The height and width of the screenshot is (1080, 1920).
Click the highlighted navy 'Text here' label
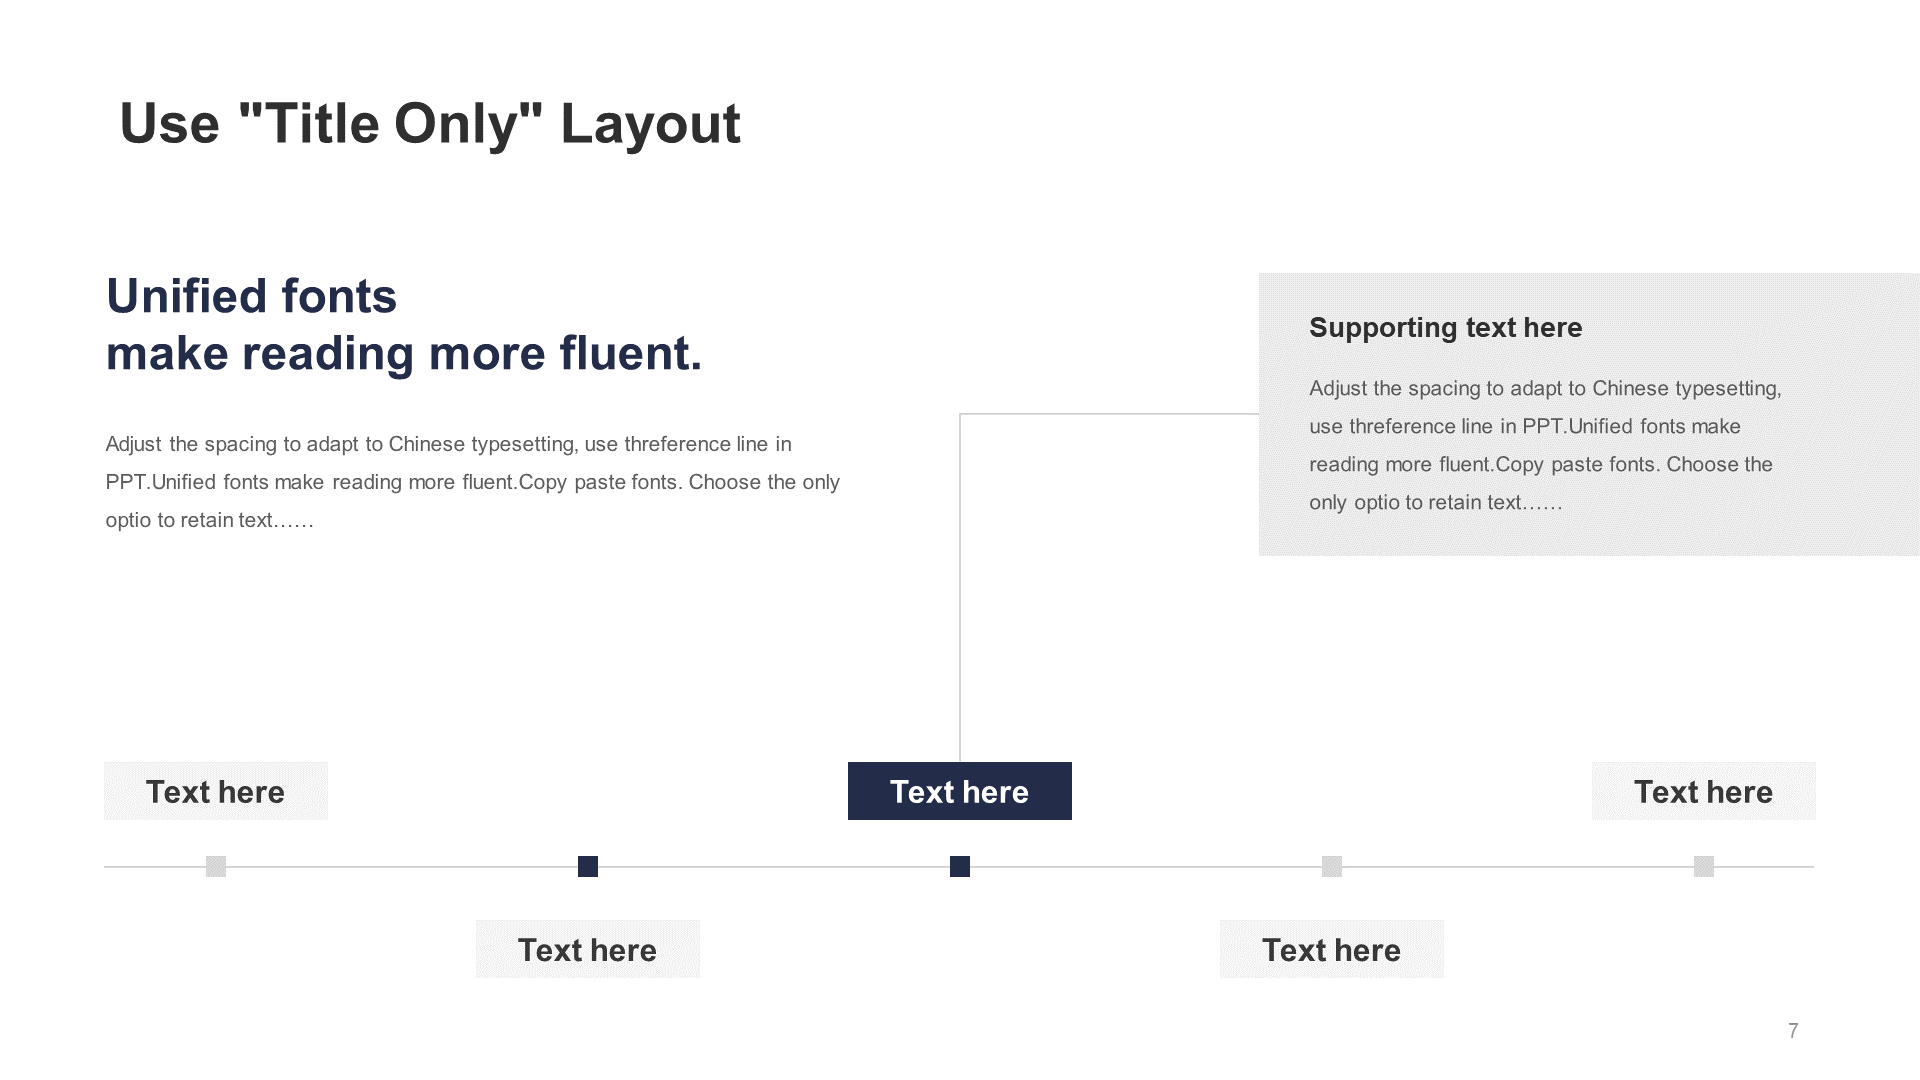(960, 791)
